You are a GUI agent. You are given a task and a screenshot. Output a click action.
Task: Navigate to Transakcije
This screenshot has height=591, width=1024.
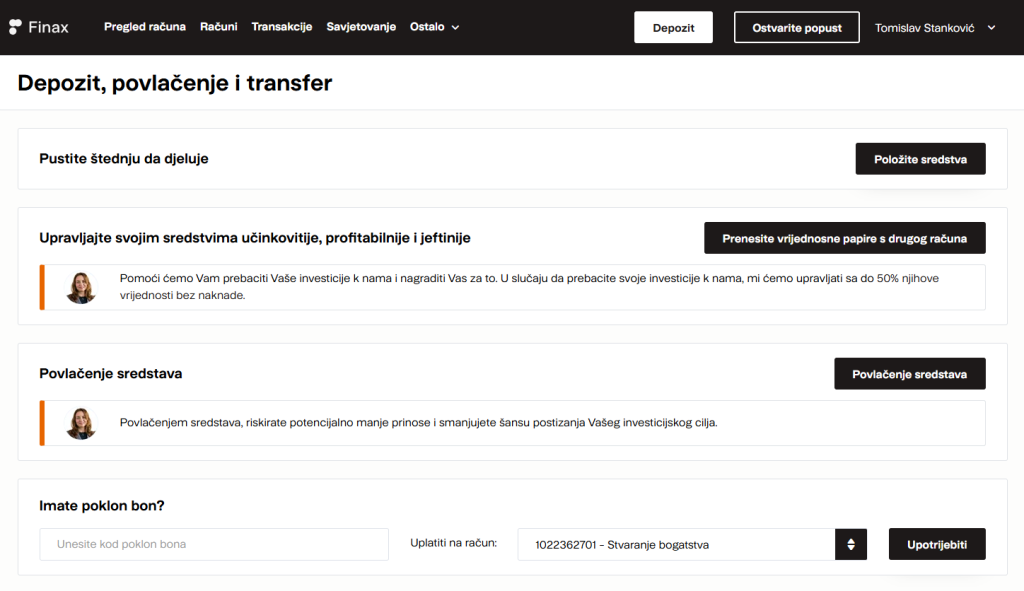coord(282,27)
